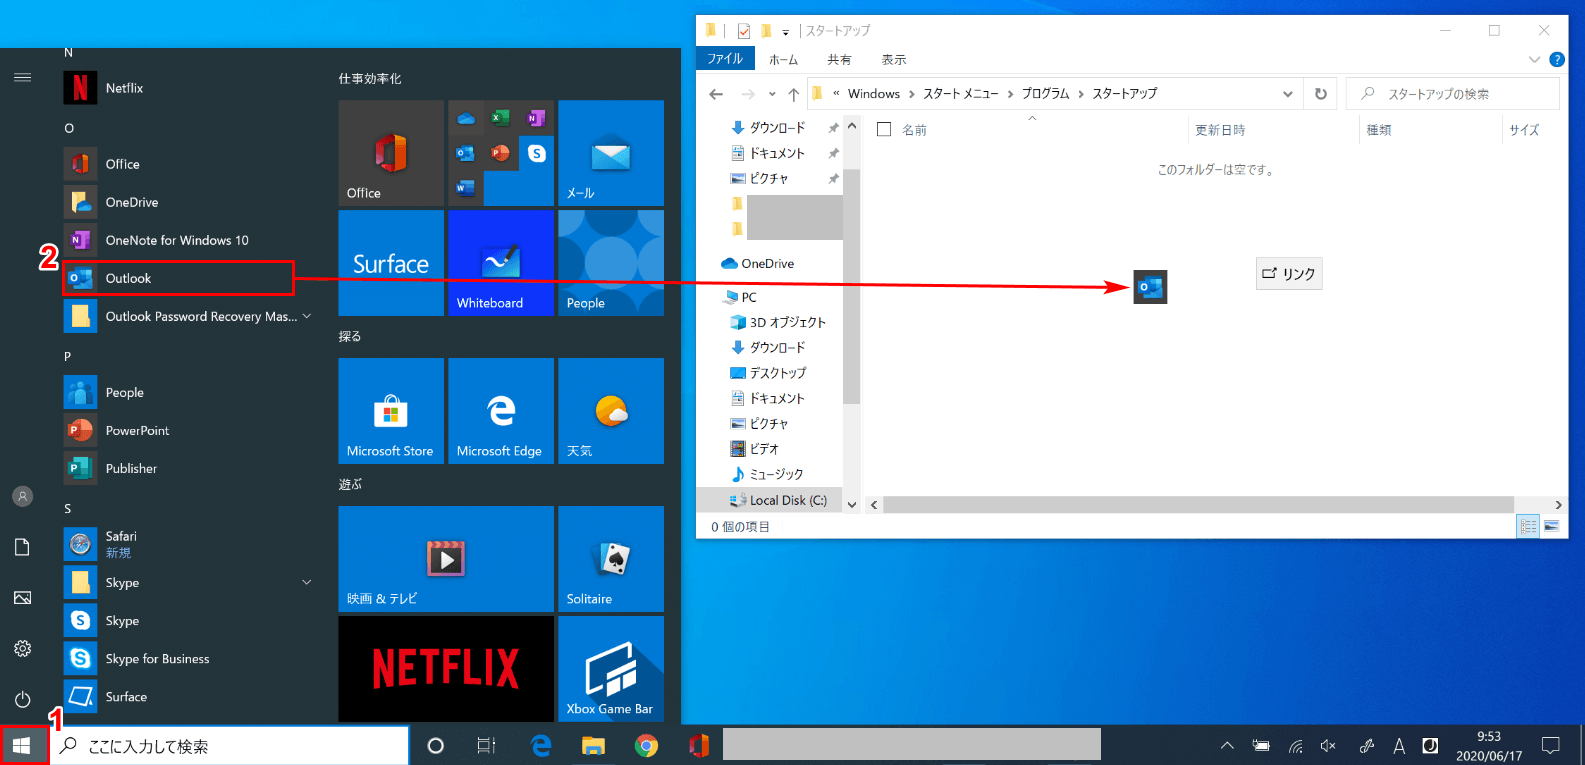Open Cortana from the taskbar
Viewport: 1585px width, 765px height.
tap(435, 746)
